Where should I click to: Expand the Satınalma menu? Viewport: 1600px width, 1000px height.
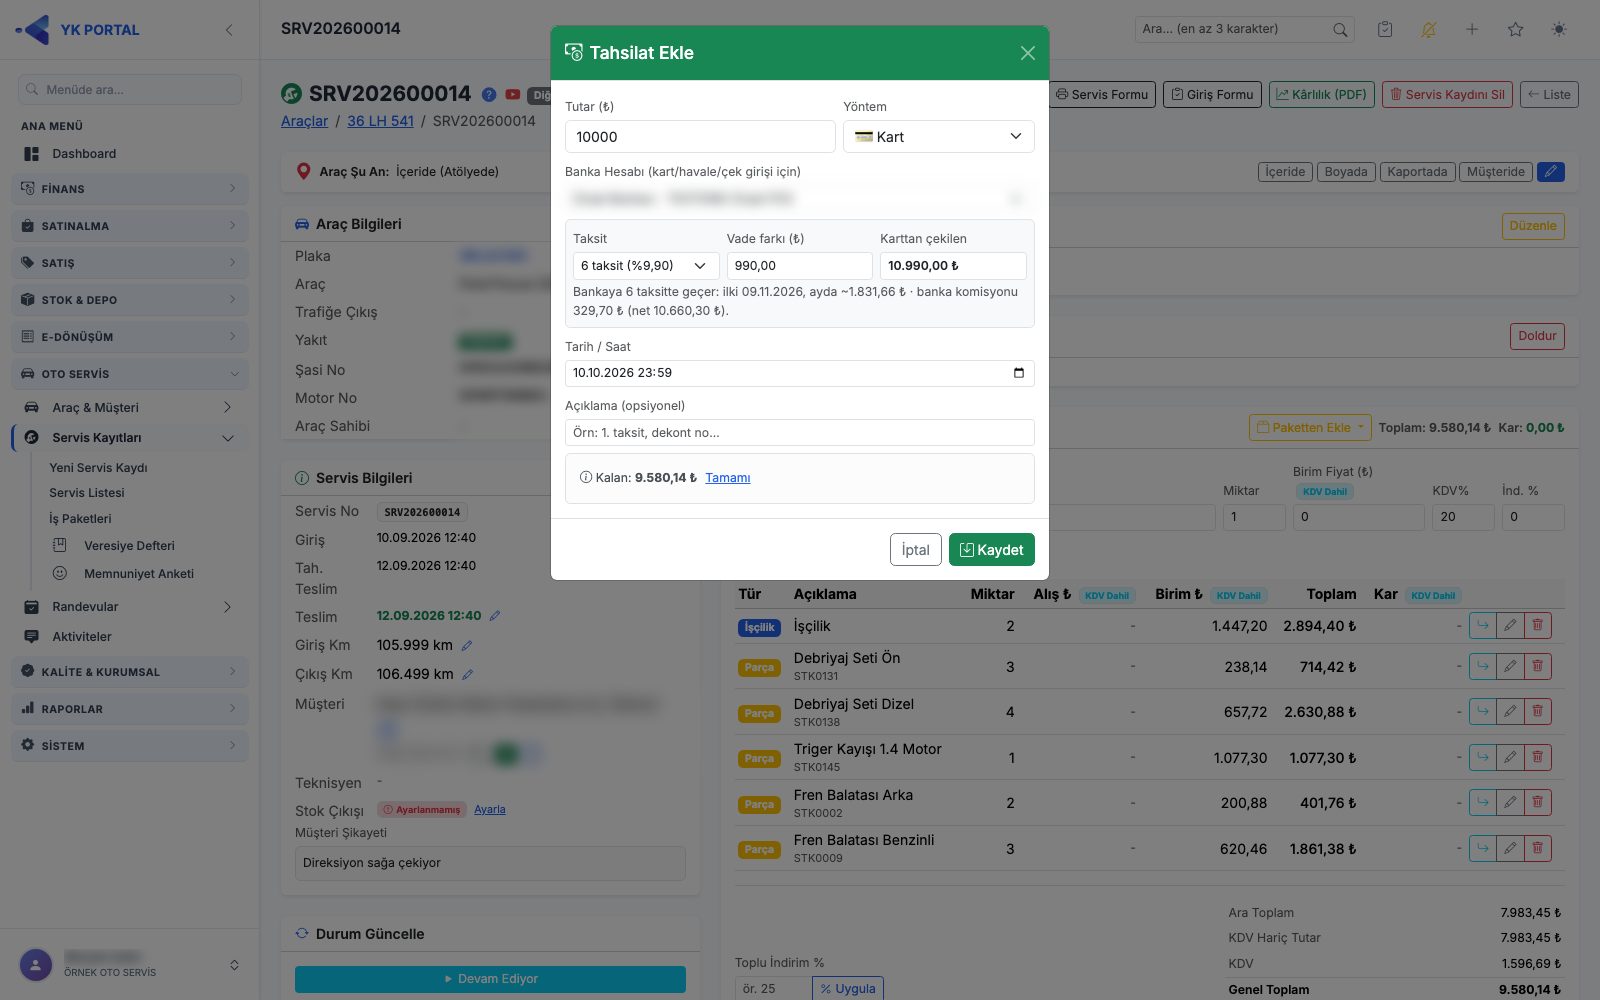tap(130, 225)
